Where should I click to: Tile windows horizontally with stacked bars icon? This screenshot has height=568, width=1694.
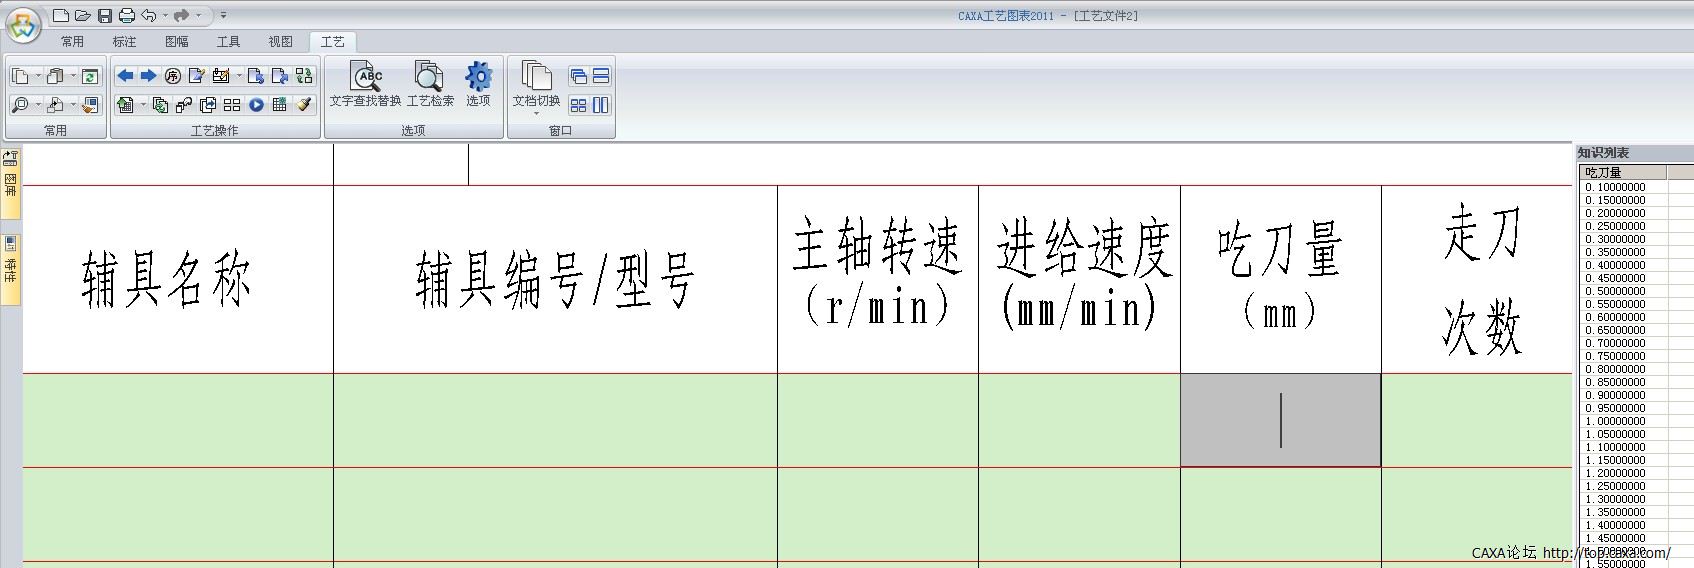click(x=601, y=76)
